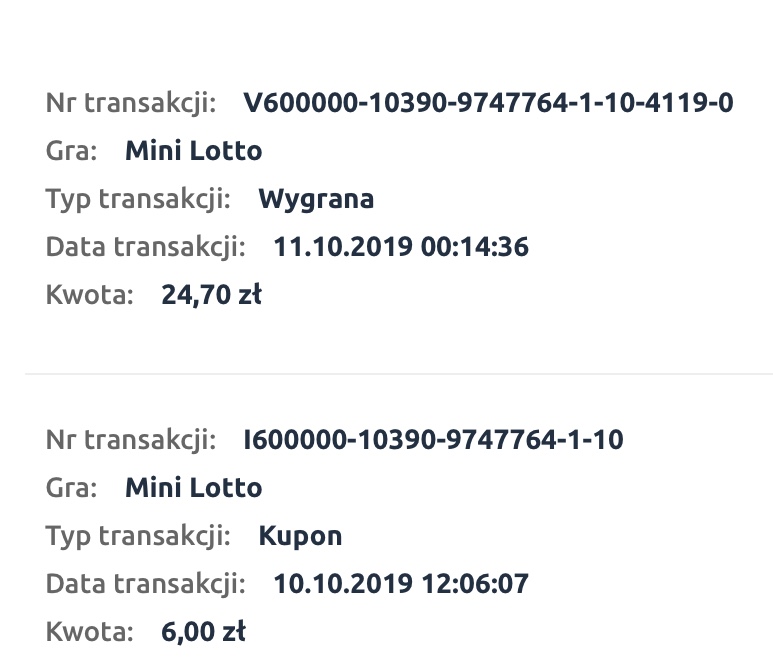The image size is (773, 671).
Task: Click the second Gra label
Action: [x=71, y=487]
